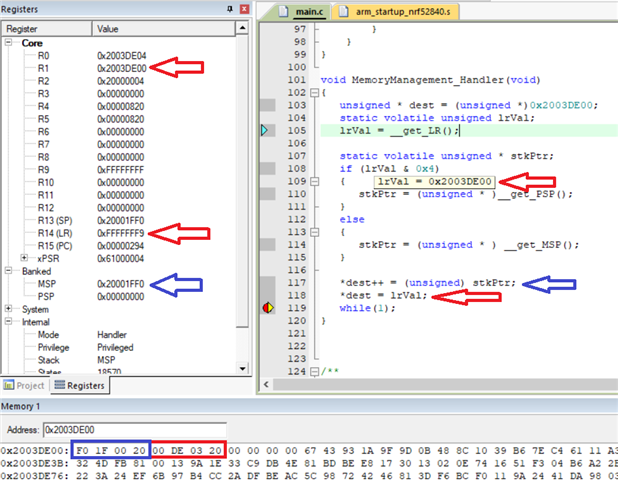The width and height of the screenshot is (618, 480).
Task: Click the breakpoint marker on line 119
Action: (267, 308)
